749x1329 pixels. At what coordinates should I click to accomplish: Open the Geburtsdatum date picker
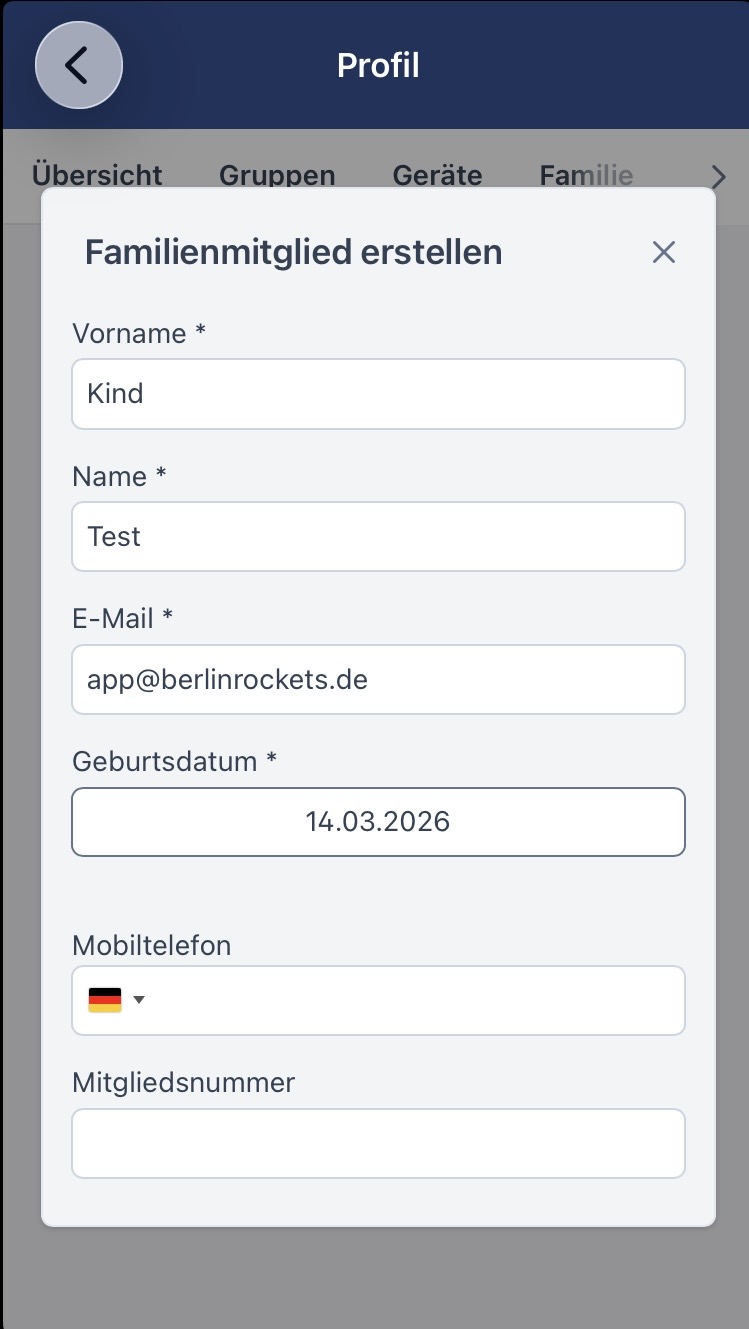tap(378, 822)
